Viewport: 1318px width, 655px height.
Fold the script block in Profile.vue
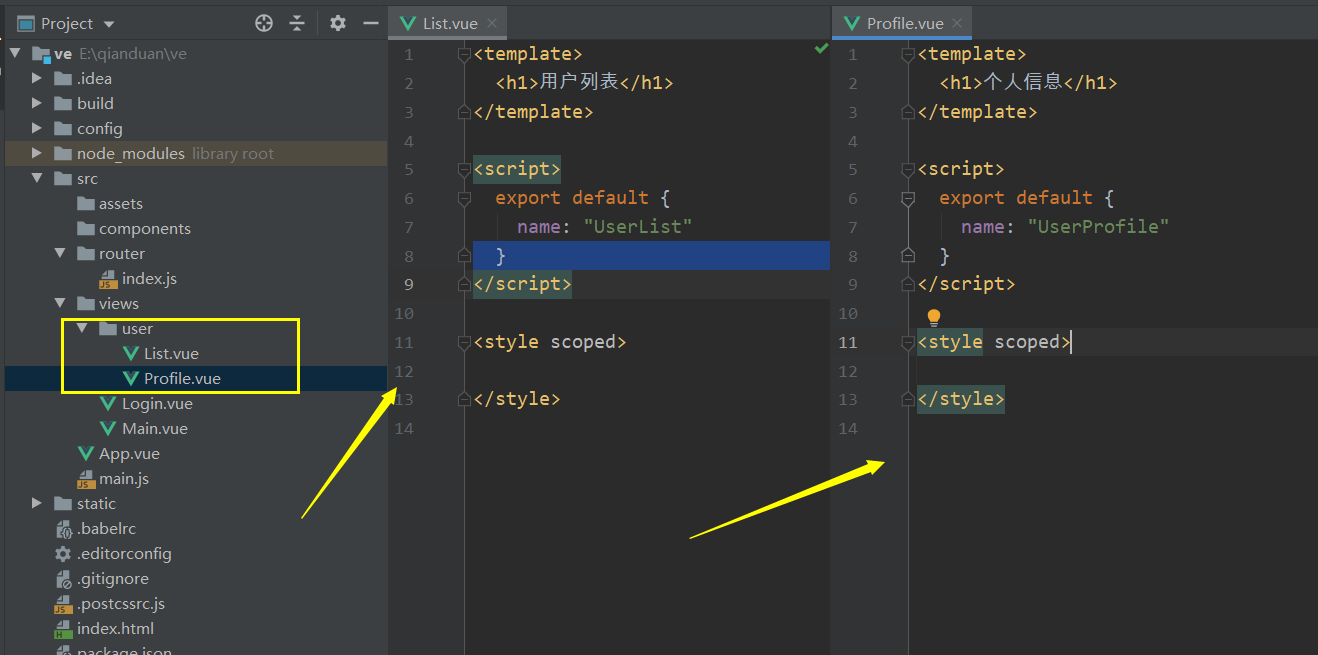908,169
